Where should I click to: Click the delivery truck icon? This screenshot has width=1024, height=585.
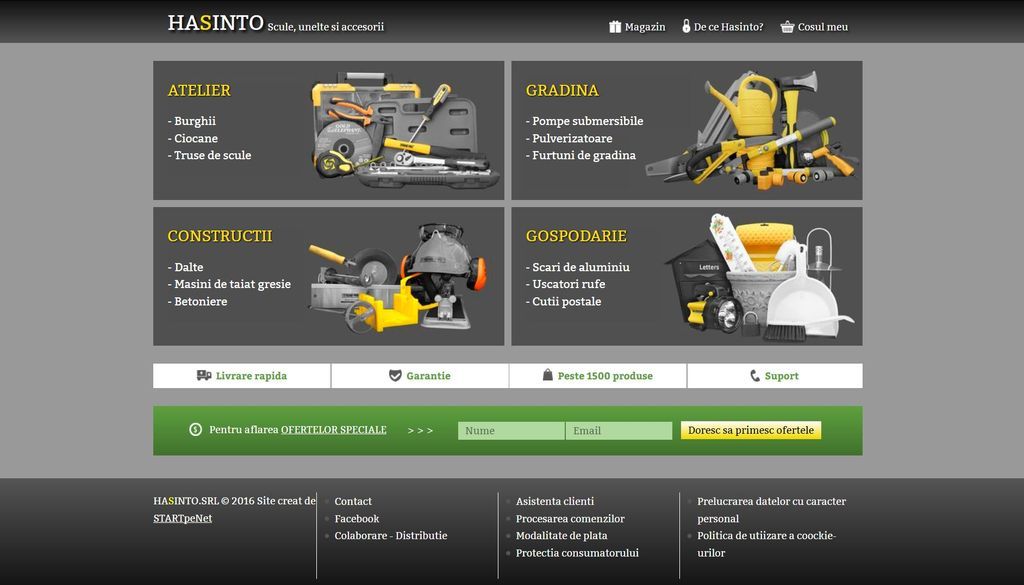coord(204,376)
